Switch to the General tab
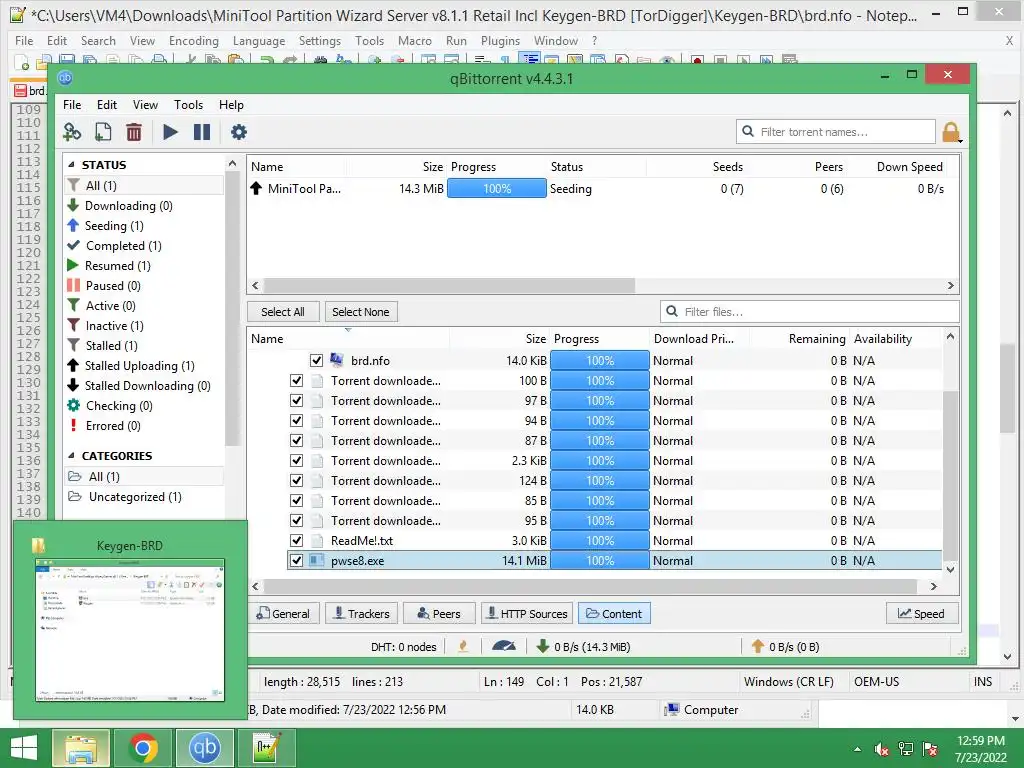 [x=283, y=614]
